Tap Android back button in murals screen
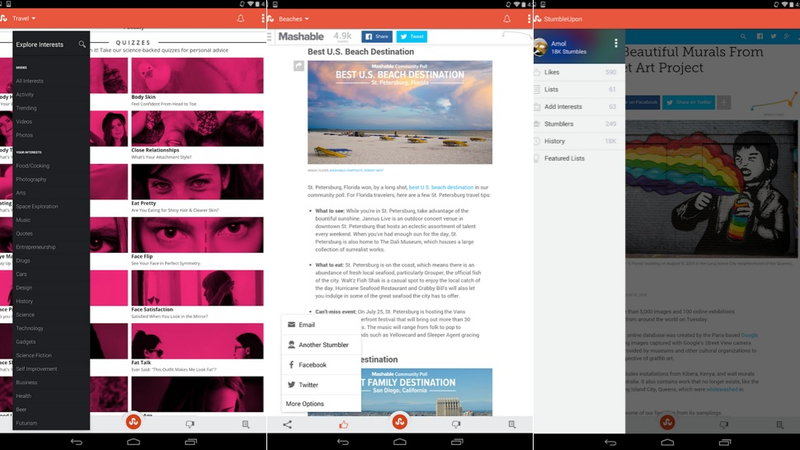Image resolution: width=800 pixels, height=450 pixels. click(610, 442)
